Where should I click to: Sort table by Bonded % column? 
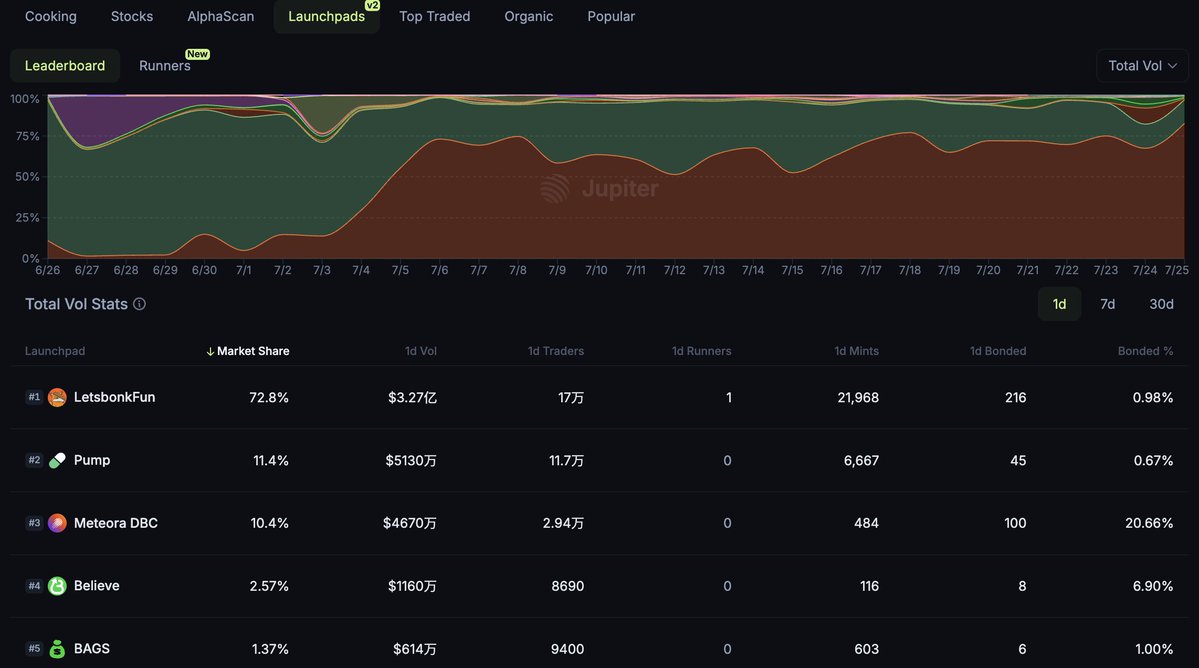(x=1145, y=352)
